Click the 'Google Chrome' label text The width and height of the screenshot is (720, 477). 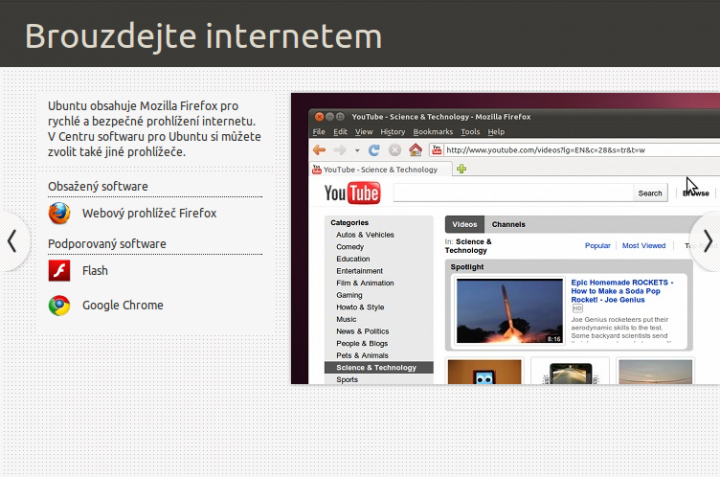pyautogui.click(x=123, y=305)
